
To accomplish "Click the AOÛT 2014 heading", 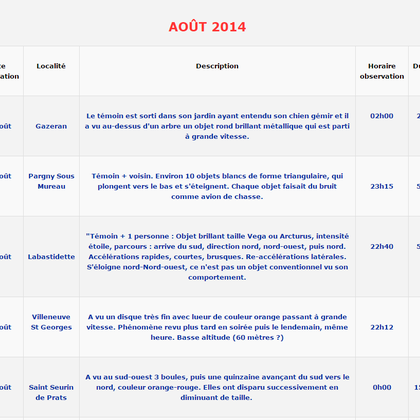I will click(207, 27).
